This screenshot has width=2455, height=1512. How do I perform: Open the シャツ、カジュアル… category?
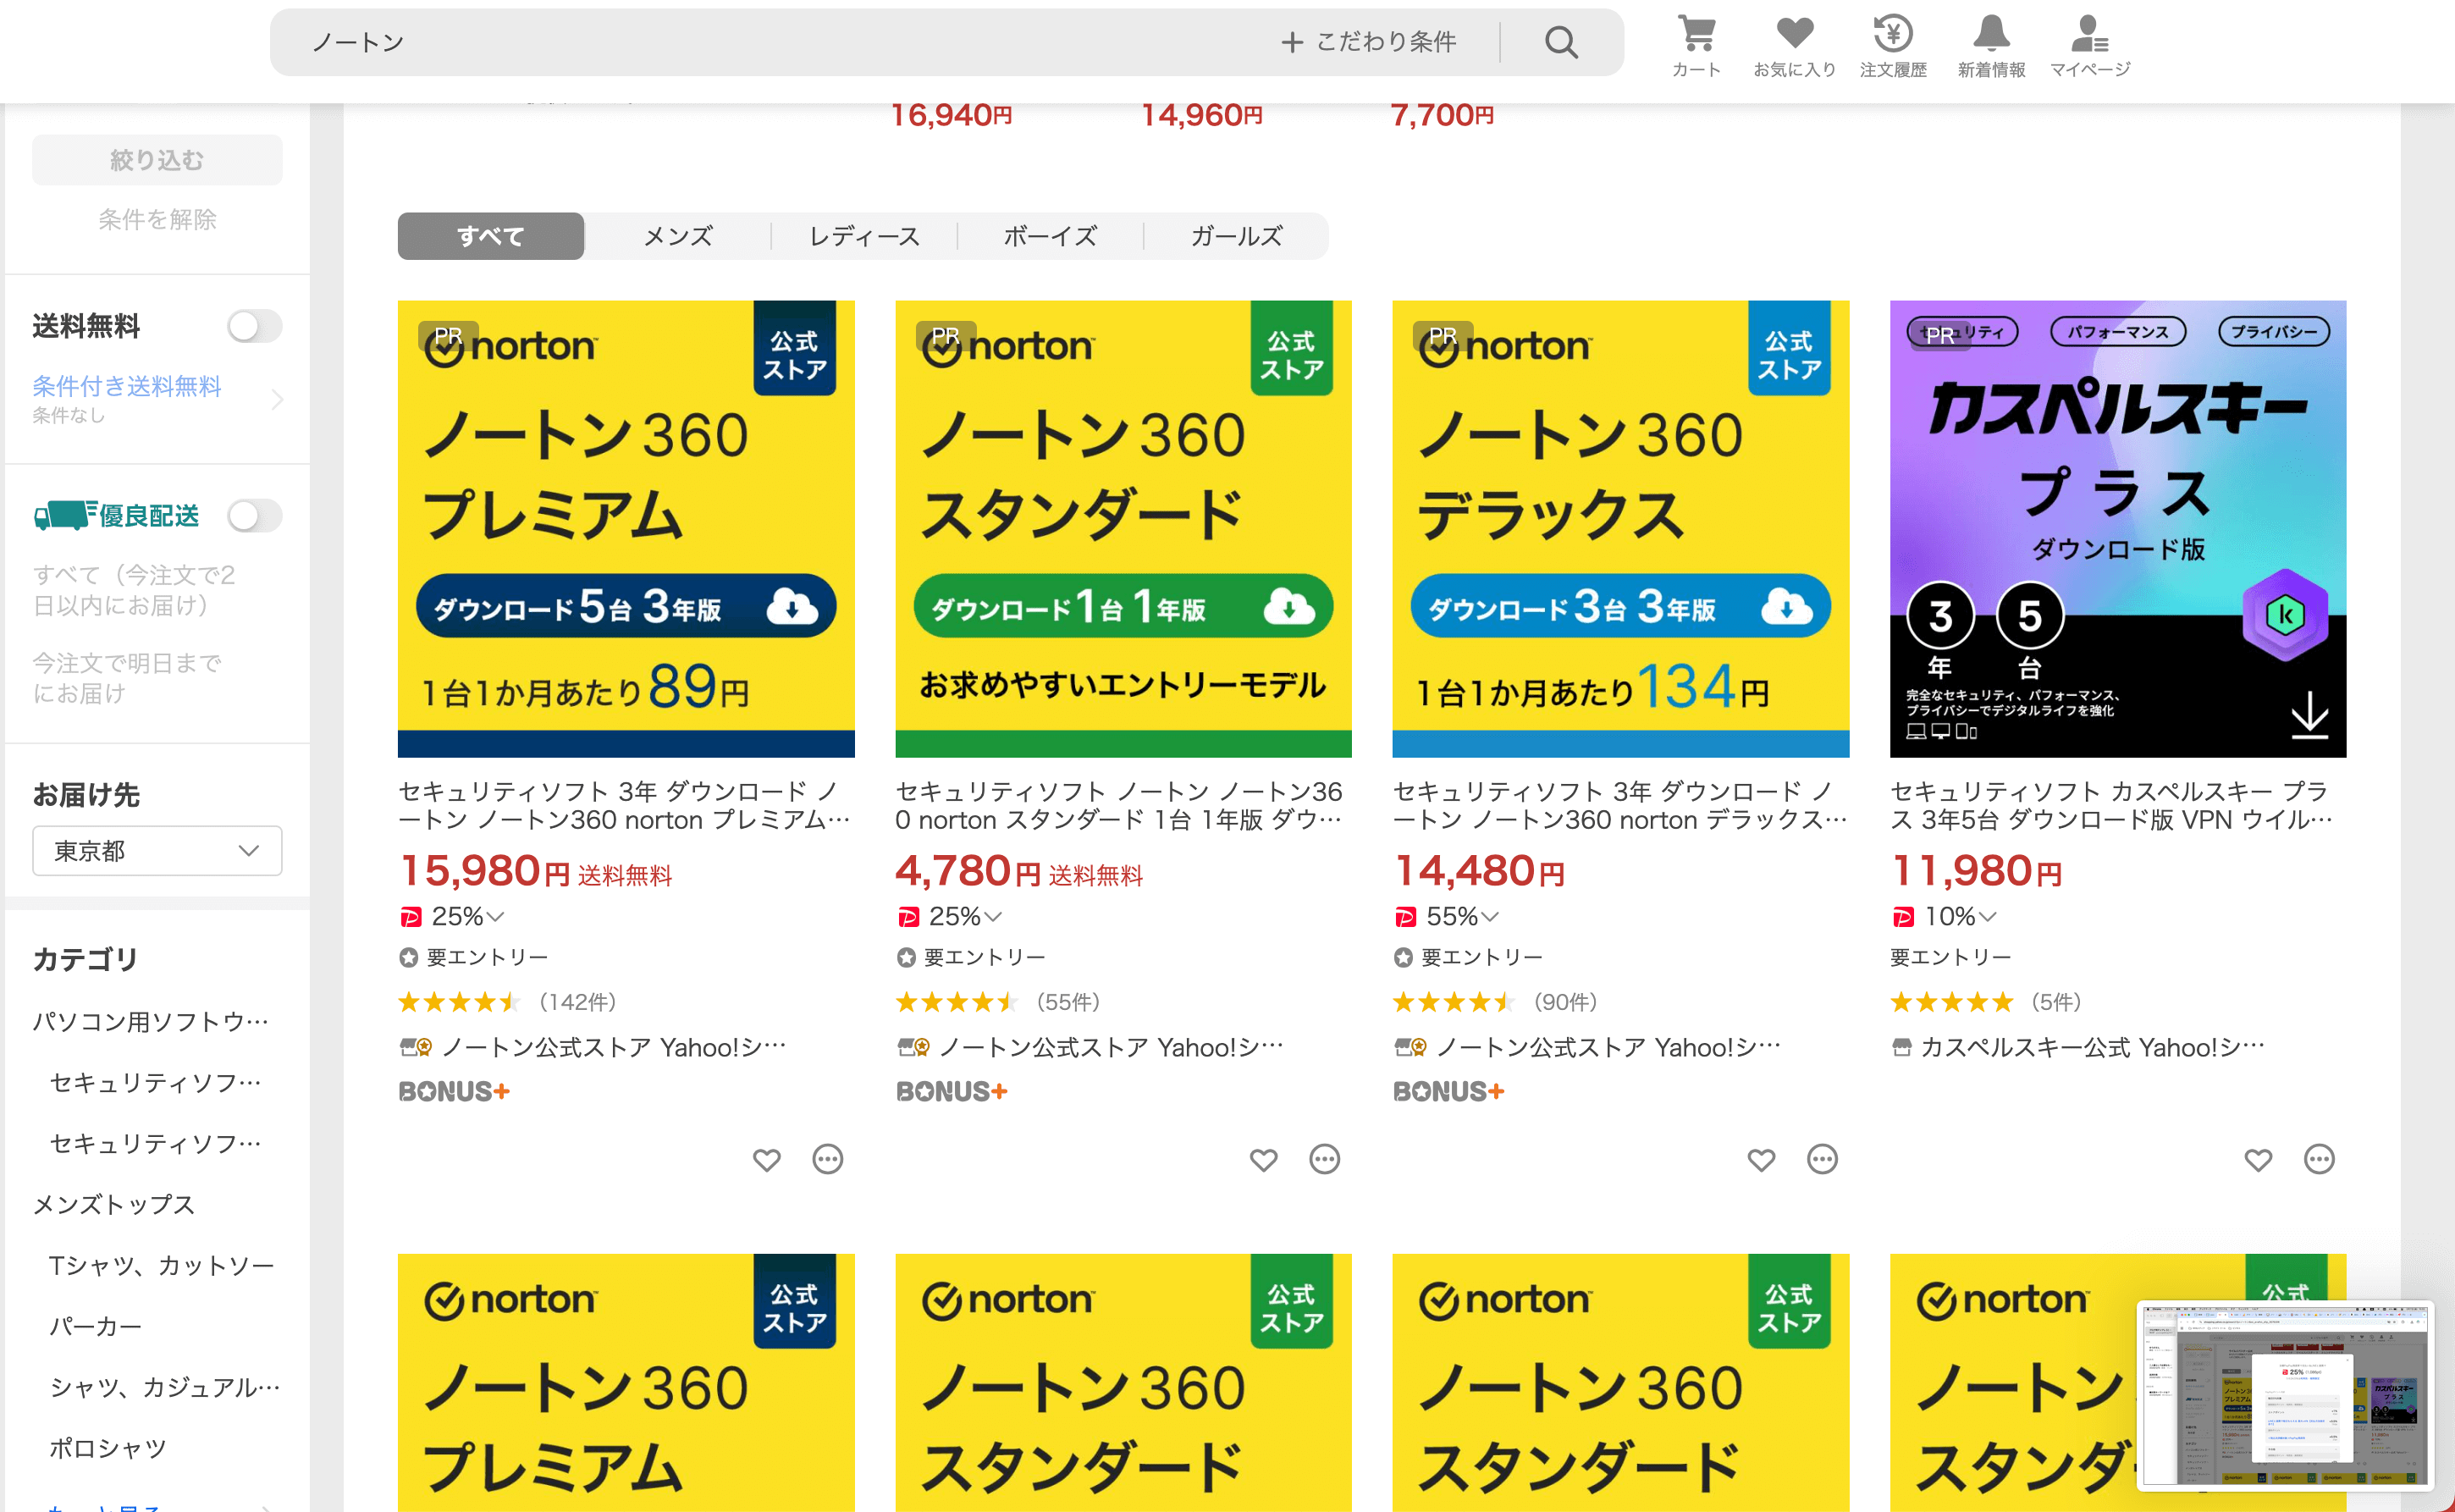[165, 1387]
